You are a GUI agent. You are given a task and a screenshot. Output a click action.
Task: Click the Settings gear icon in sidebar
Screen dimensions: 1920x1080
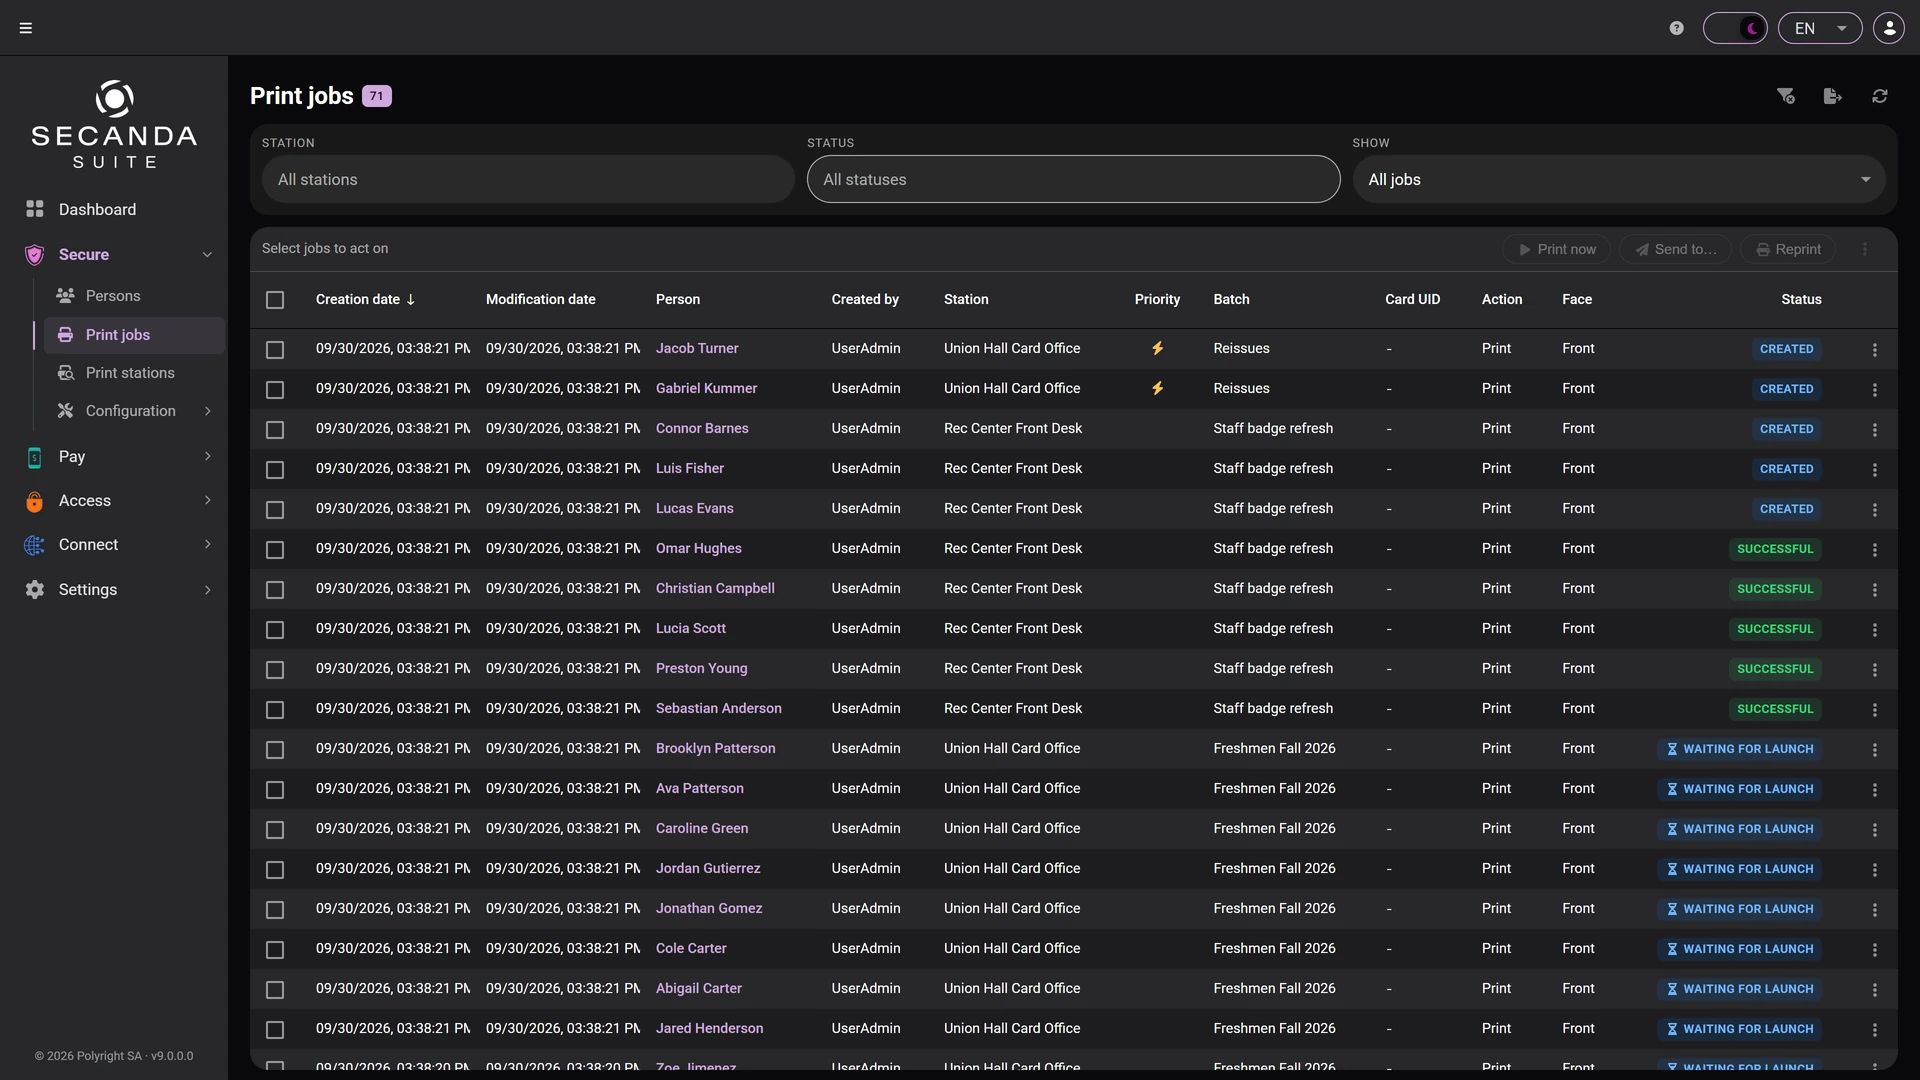[35, 589]
